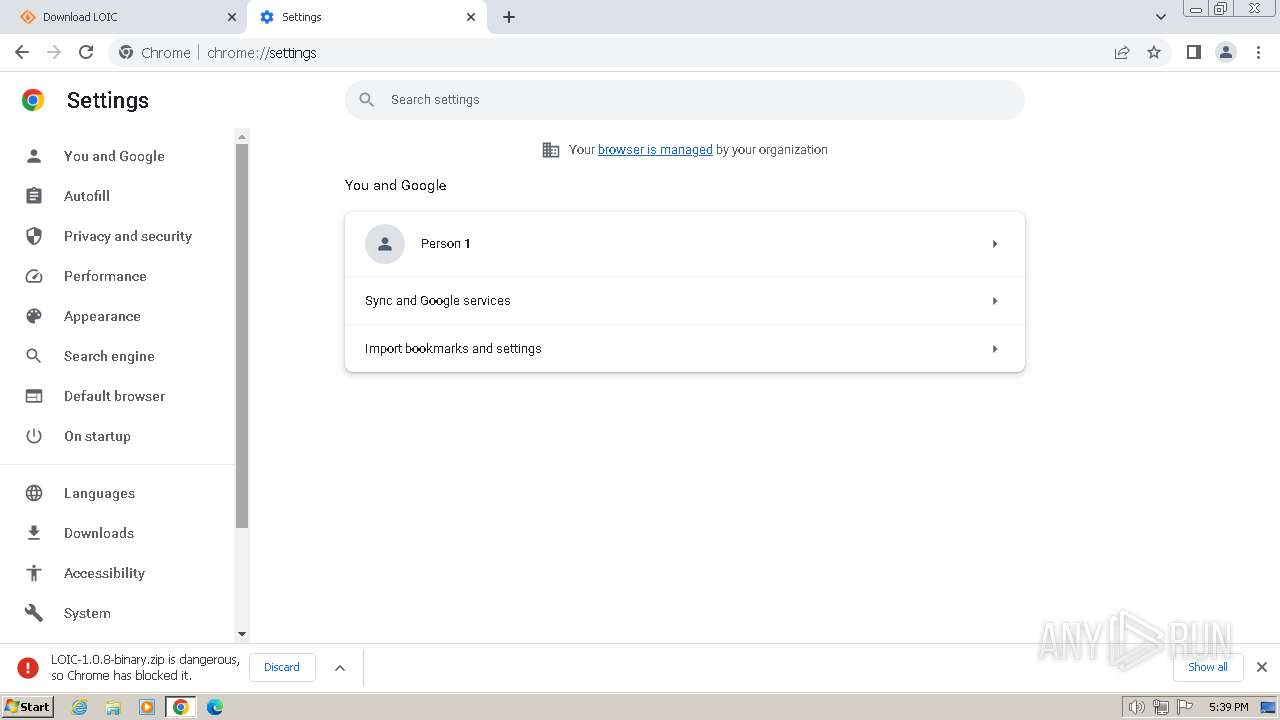Select the Settings tab
This screenshot has width=1280, height=720.
click(x=367, y=17)
